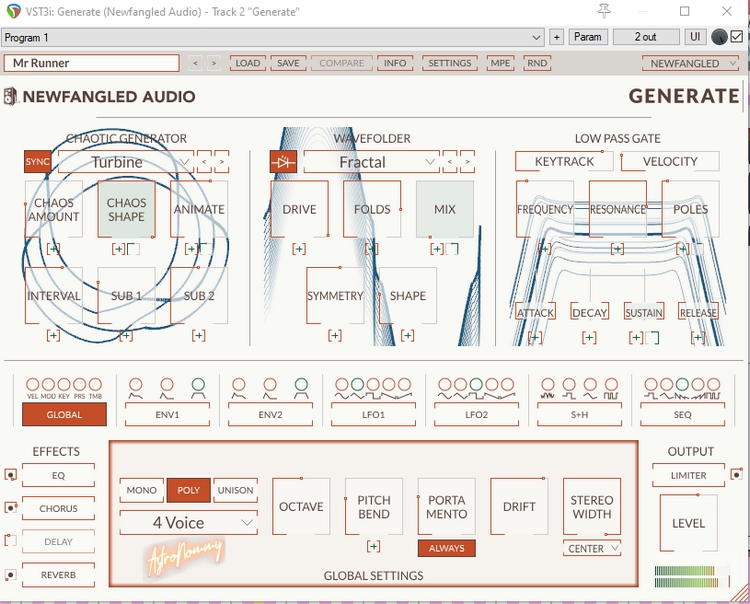Toggle the diode icon in Wavefolder
Viewport: 750px width, 604px height.
(283, 162)
